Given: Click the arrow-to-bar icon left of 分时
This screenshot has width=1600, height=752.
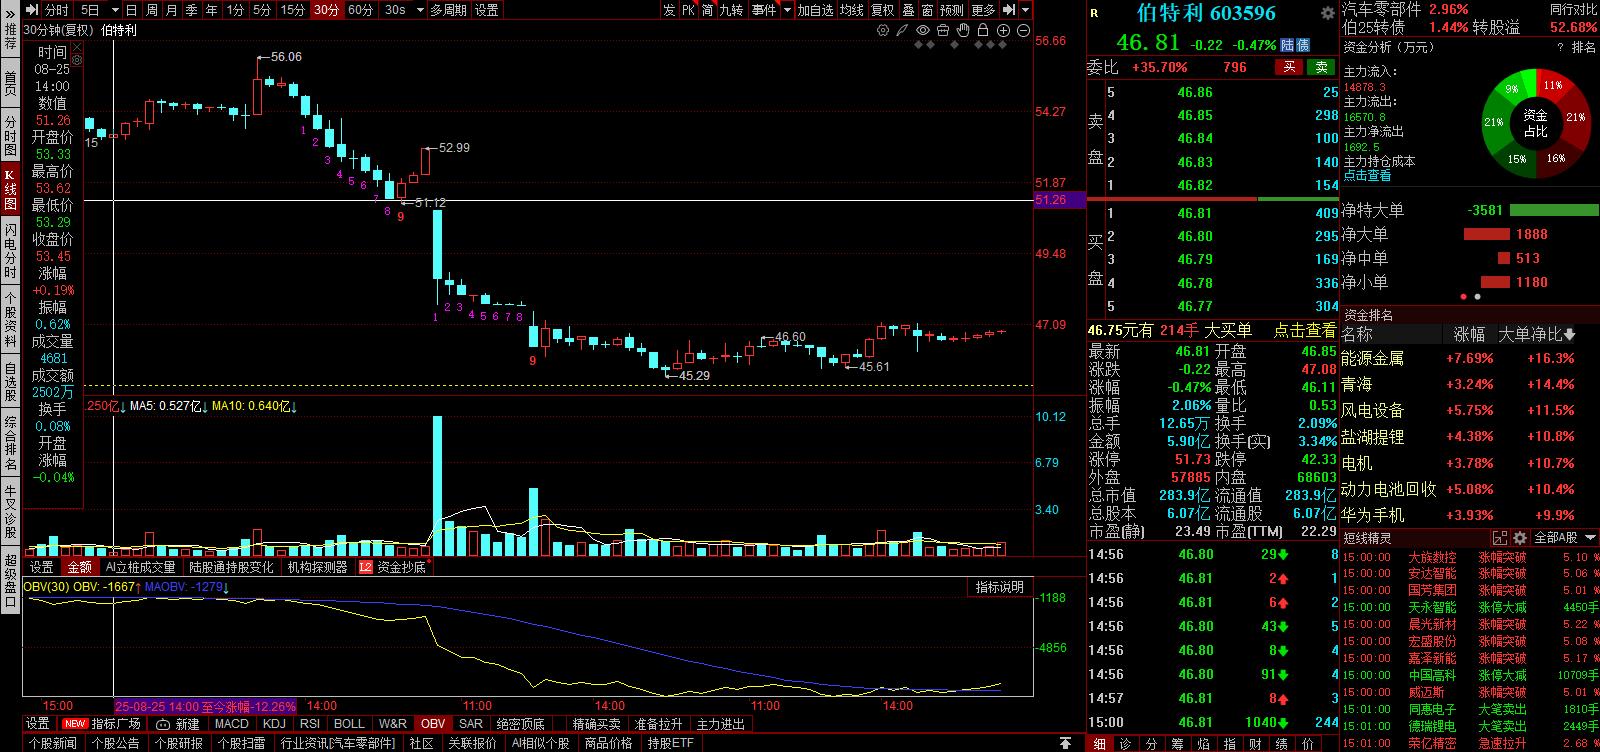Looking at the screenshot, I should (x=32, y=10).
